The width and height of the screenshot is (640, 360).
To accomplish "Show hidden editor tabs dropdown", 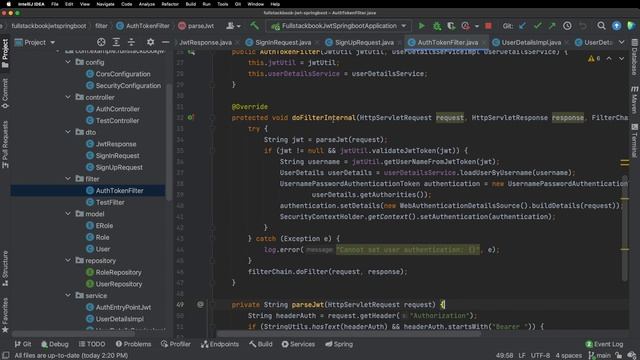I will point(621,42).
